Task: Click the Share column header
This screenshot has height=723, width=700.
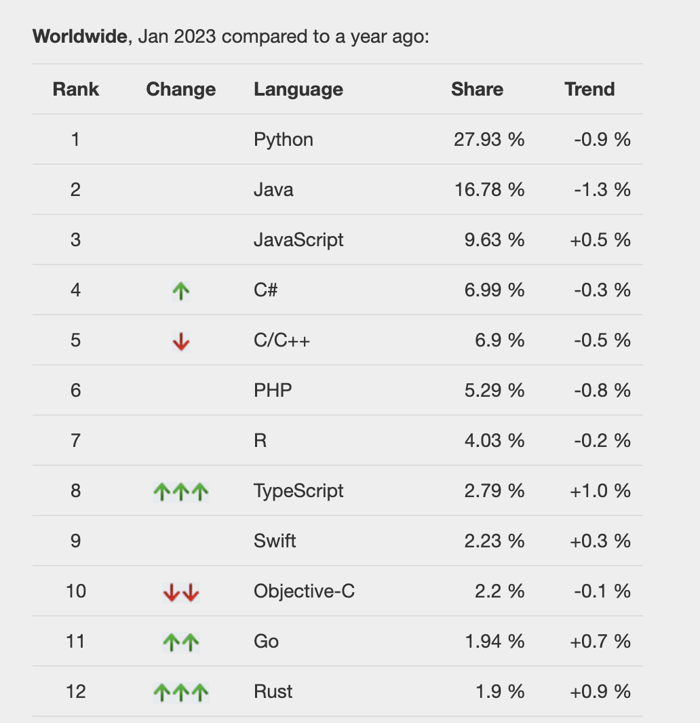Action: 477,89
